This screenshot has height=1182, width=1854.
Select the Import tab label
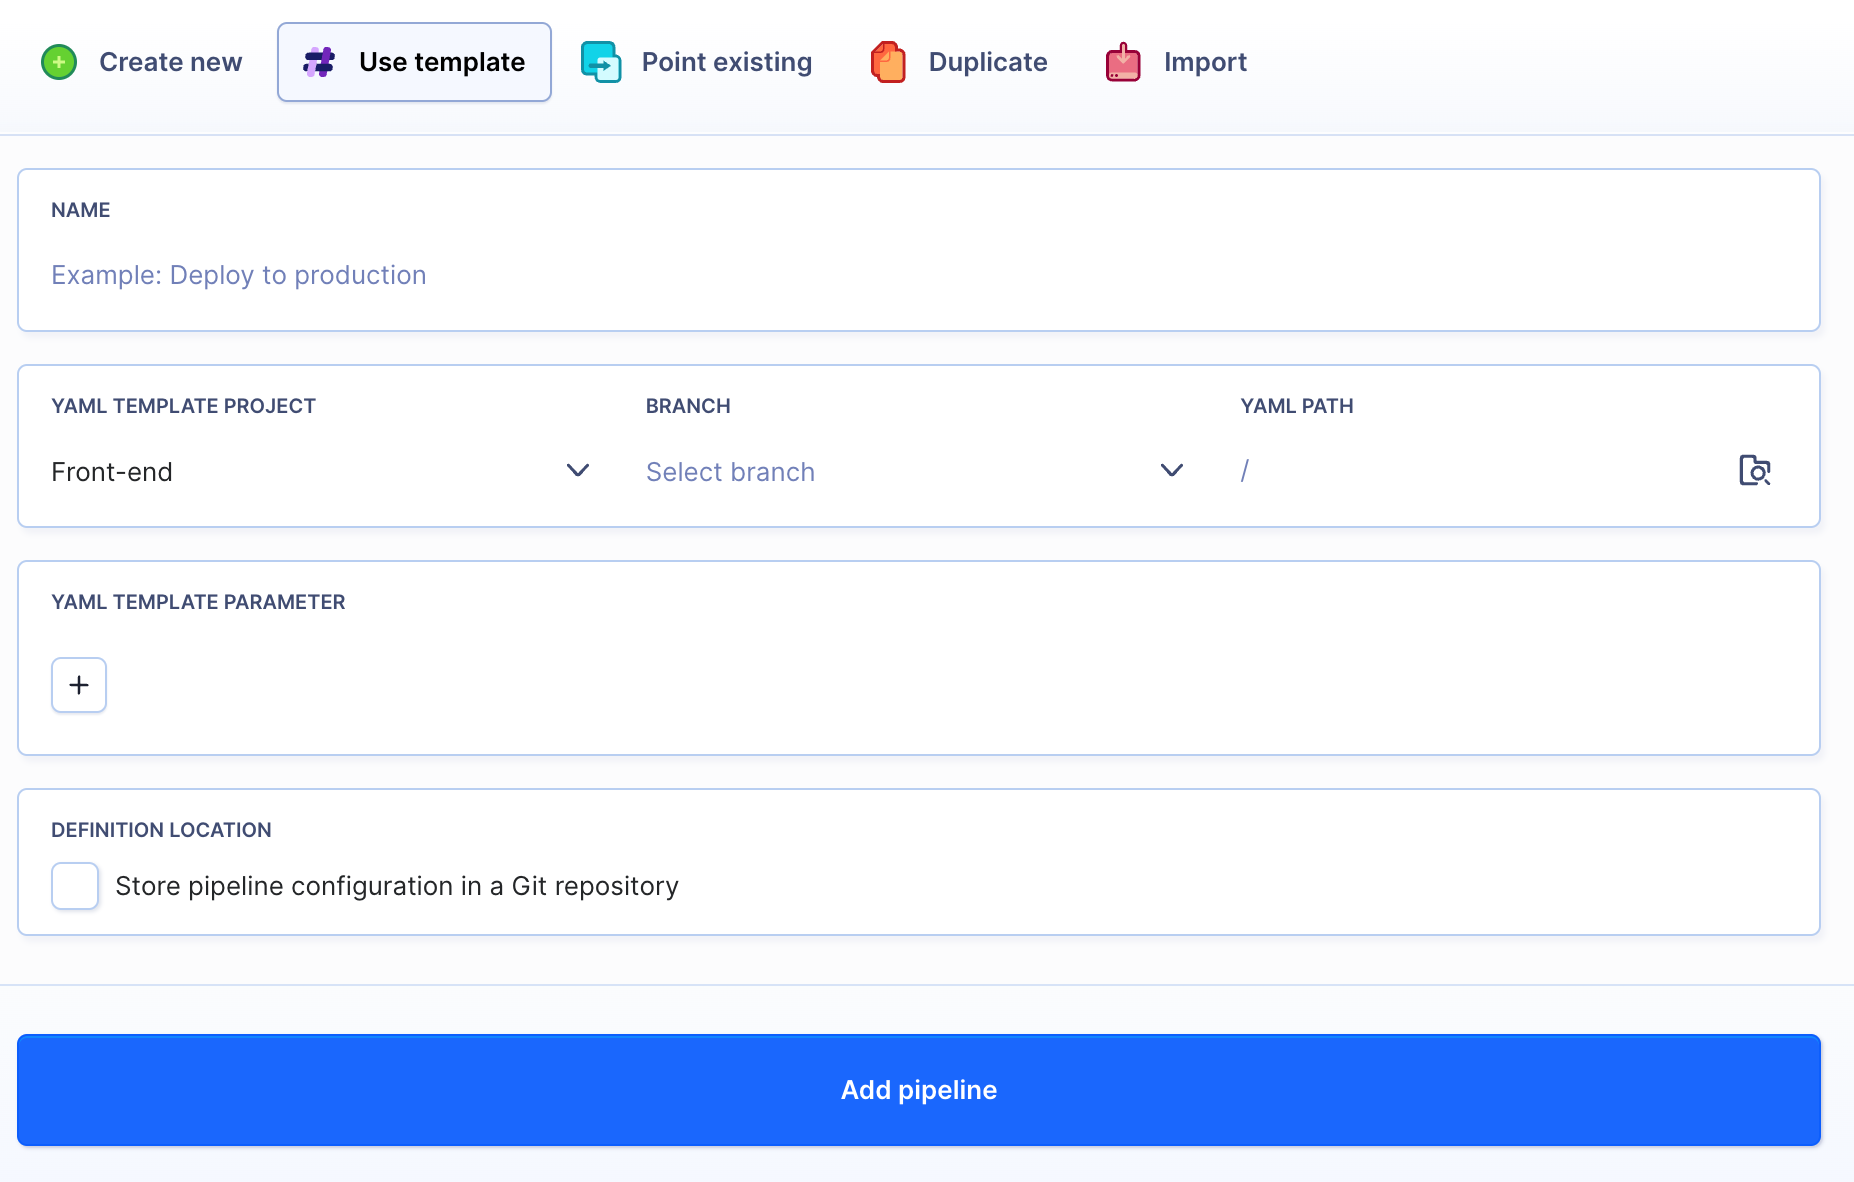[1205, 62]
